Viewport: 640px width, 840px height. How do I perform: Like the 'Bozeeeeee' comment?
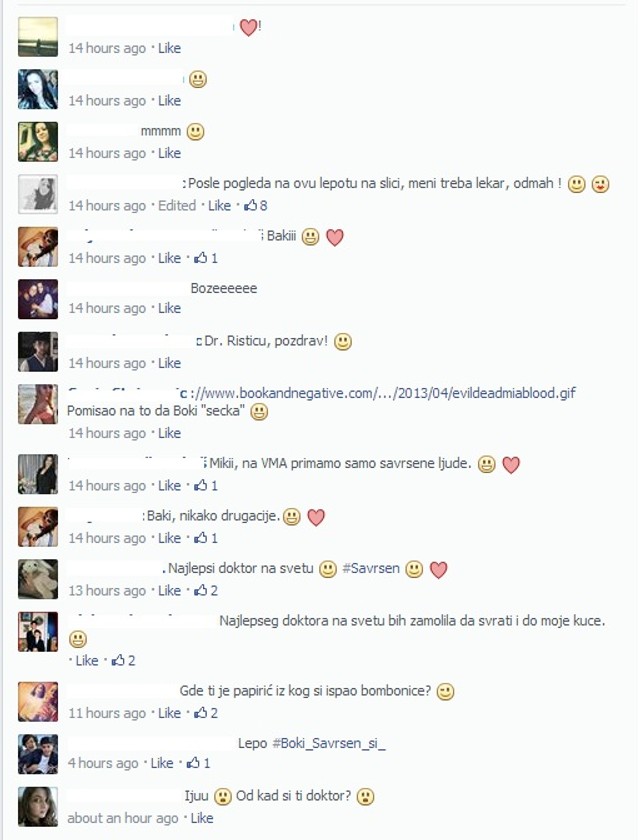(x=169, y=309)
